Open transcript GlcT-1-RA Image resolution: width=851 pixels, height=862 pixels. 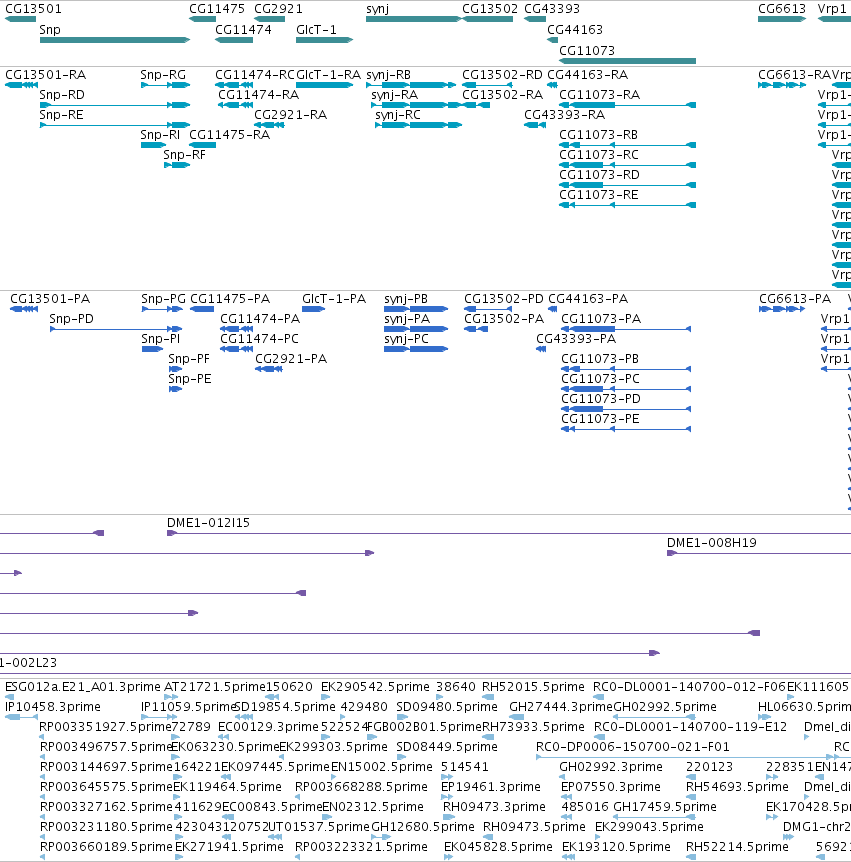tap(324, 85)
